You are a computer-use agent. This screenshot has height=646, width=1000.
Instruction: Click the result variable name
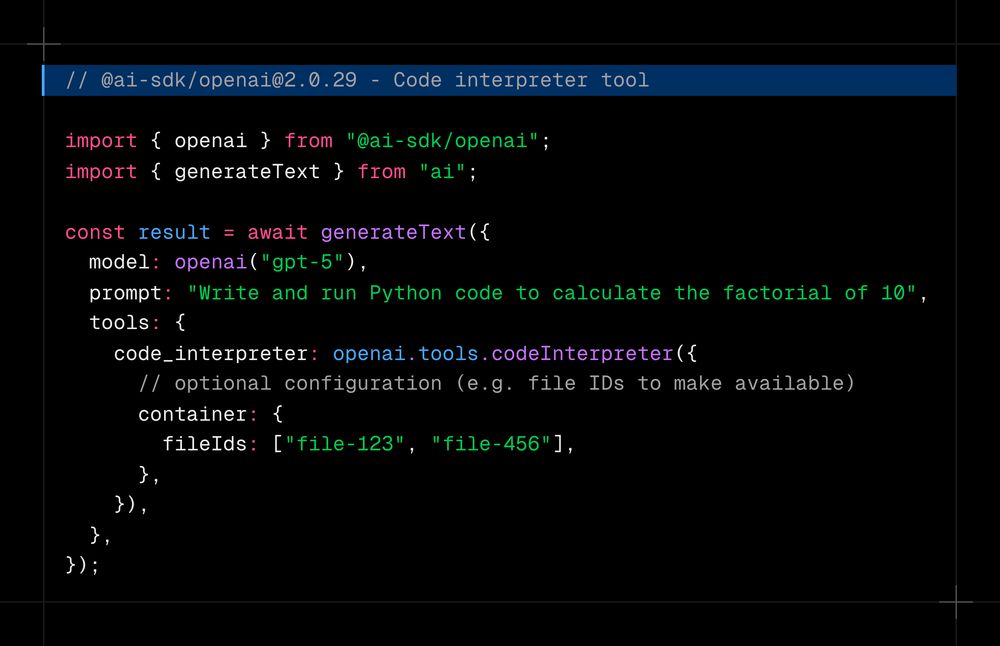point(174,231)
